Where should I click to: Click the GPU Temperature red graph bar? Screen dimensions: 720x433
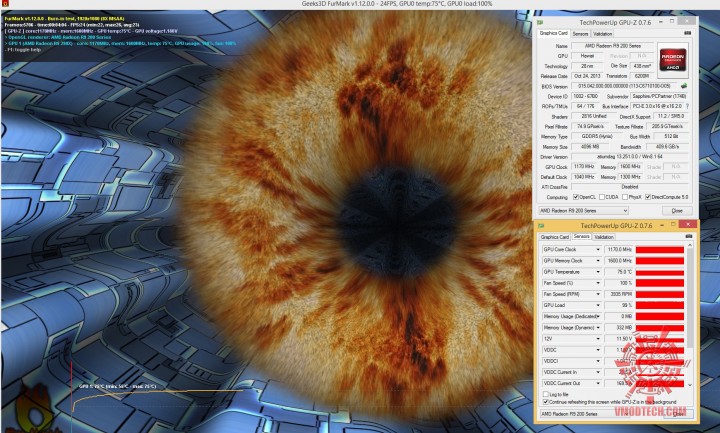coord(660,272)
